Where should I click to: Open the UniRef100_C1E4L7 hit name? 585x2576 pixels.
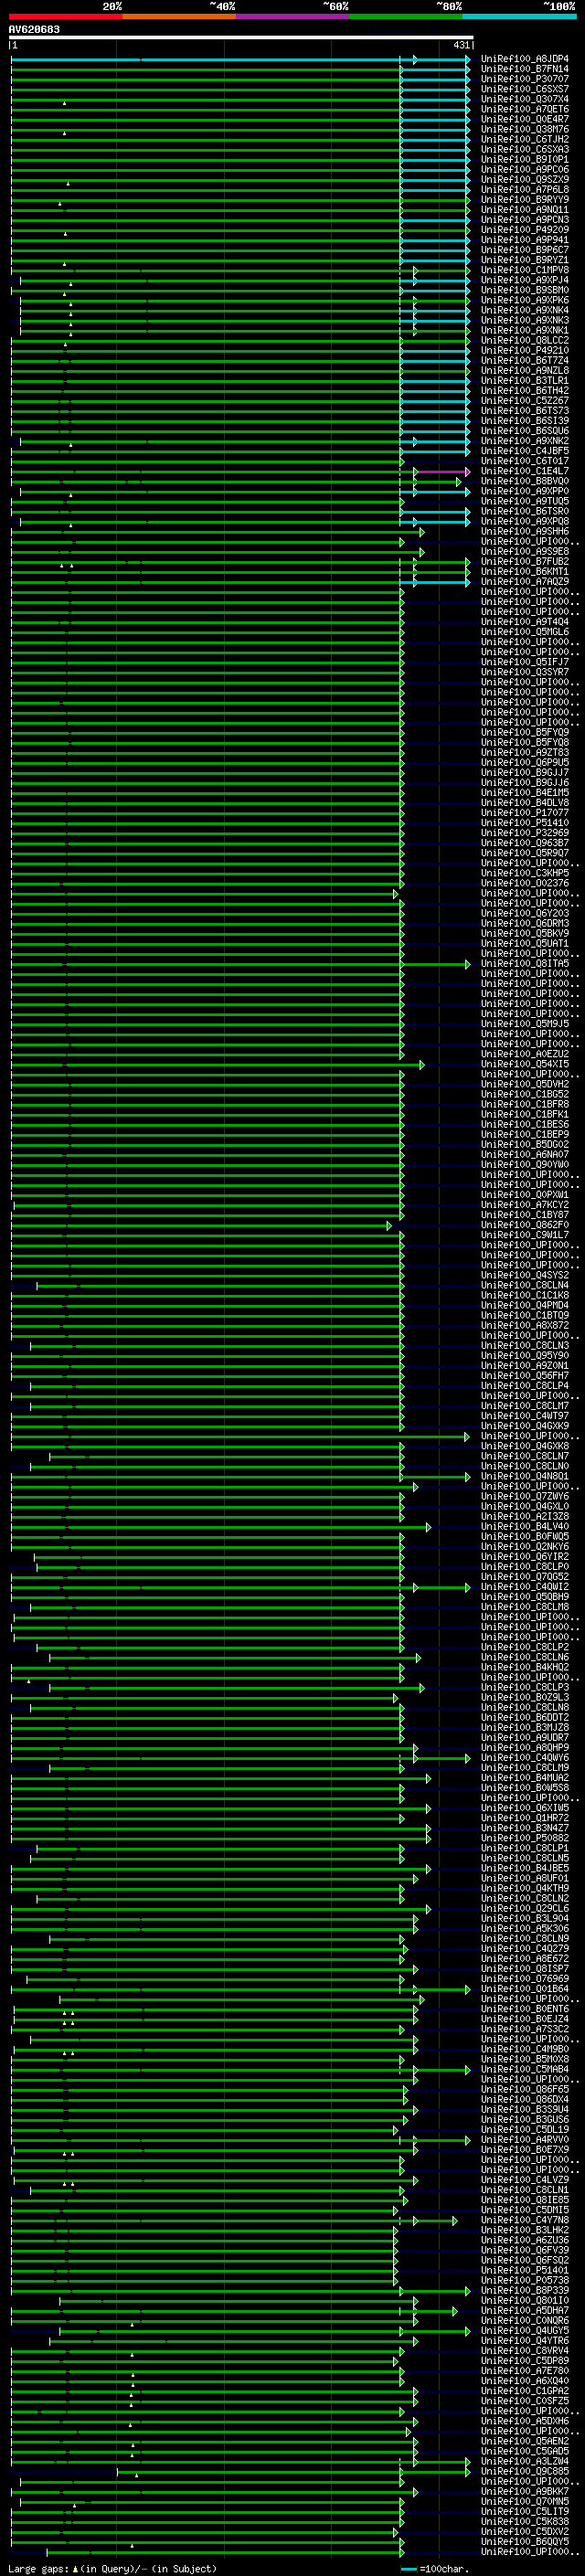click(x=524, y=471)
